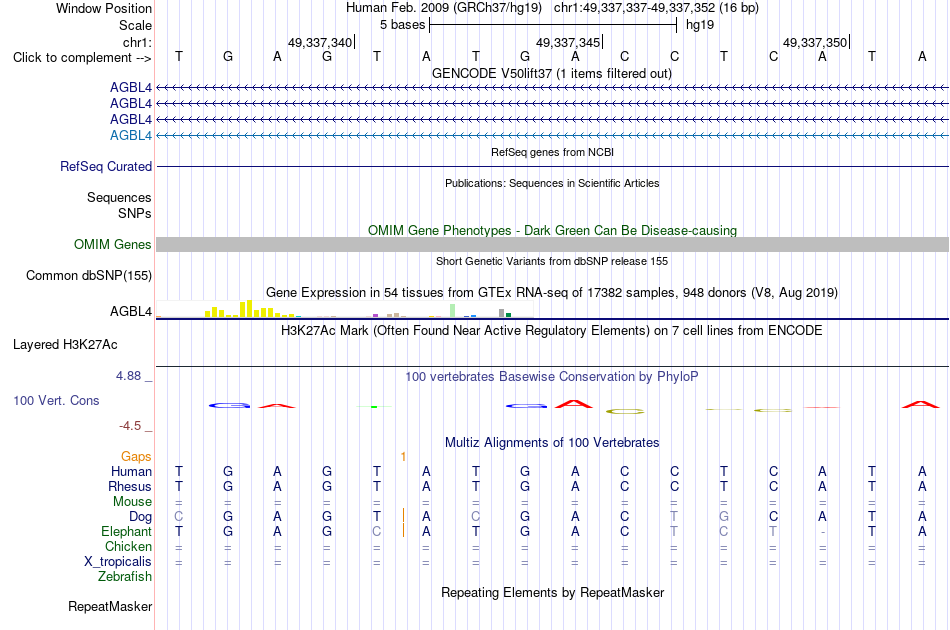Viewport: 950px width, 630px height.
Task: Click the orange insertion bar in Dog row
Action: coord(404,516)
